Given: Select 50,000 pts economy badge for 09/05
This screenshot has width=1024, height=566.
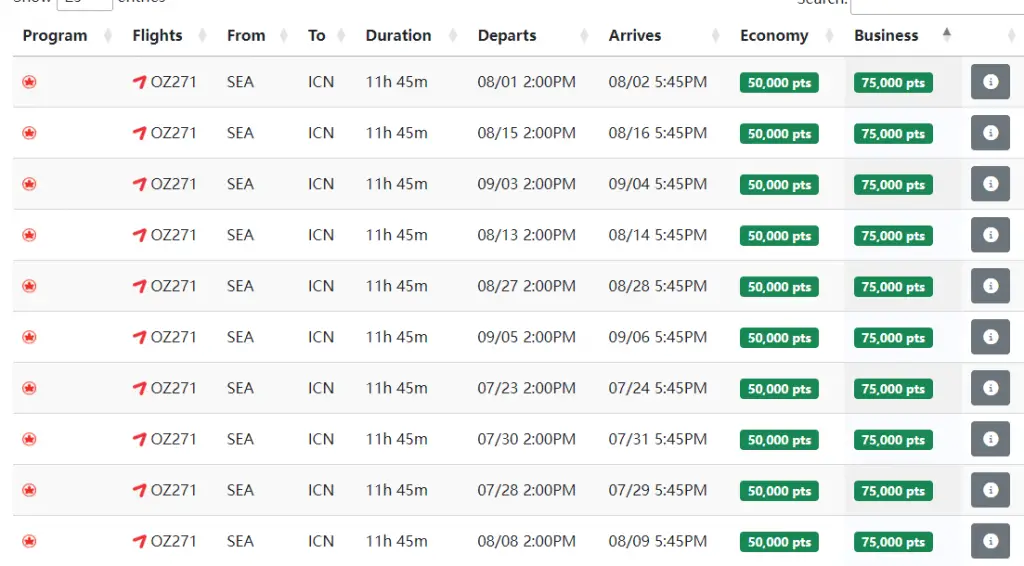Looking at the screenshot, I should 779,338.
